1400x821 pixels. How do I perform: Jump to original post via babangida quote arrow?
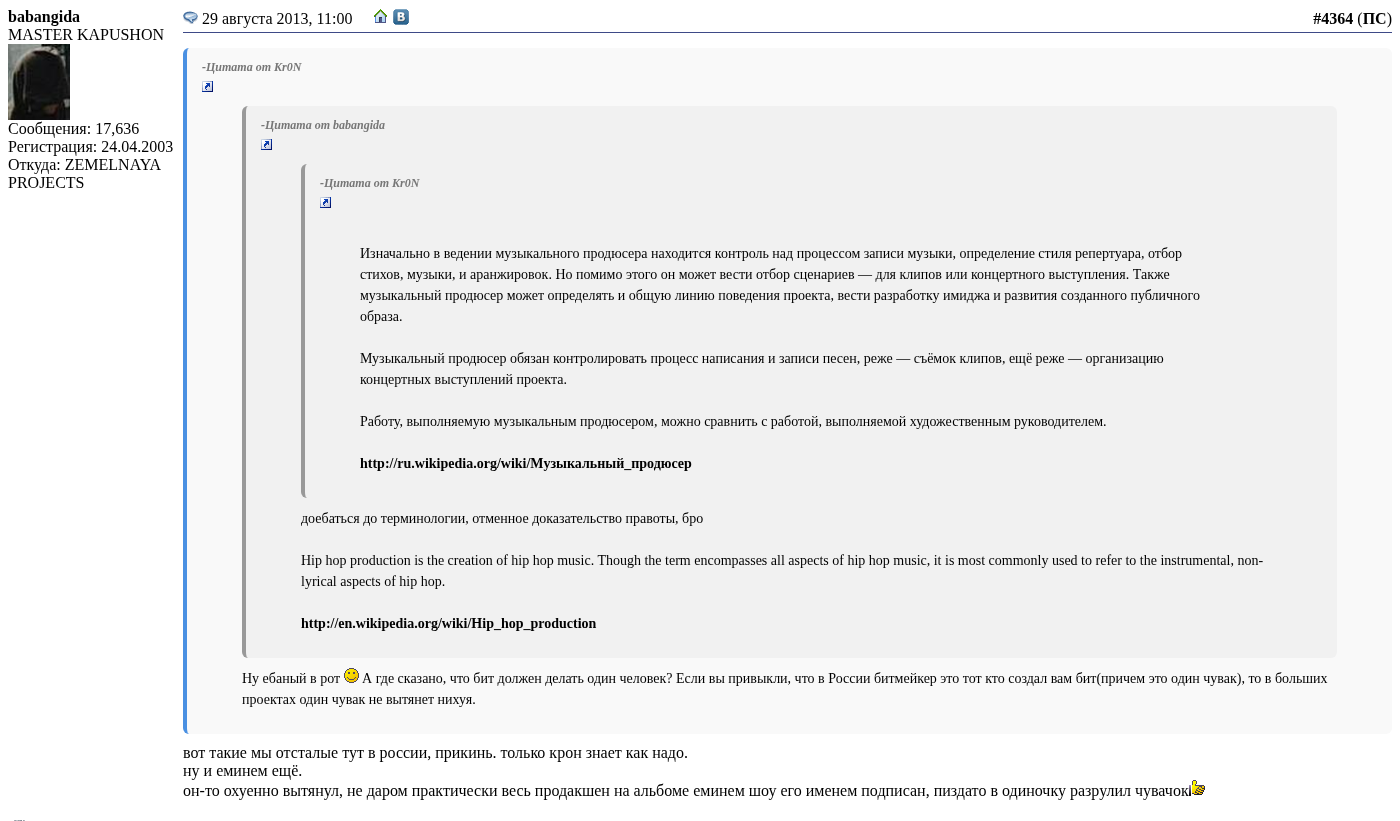[267, 145]
